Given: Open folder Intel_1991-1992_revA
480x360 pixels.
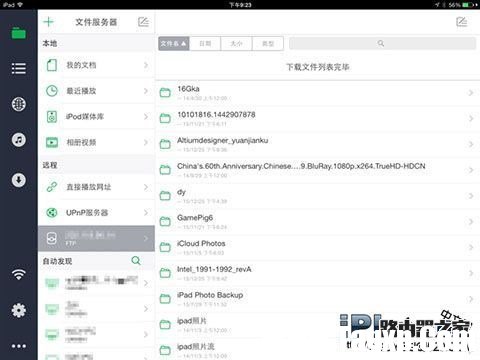Looking at the screenshot, I should (x=318, y=273).
